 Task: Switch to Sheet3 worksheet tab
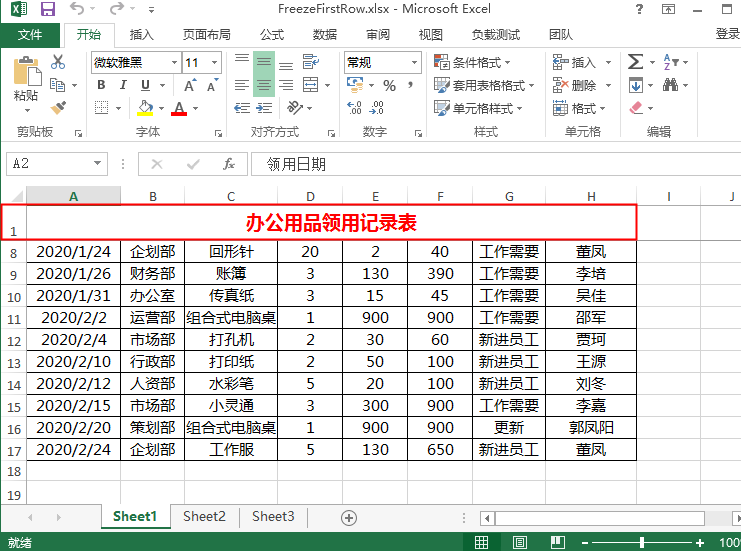point(273,516)
